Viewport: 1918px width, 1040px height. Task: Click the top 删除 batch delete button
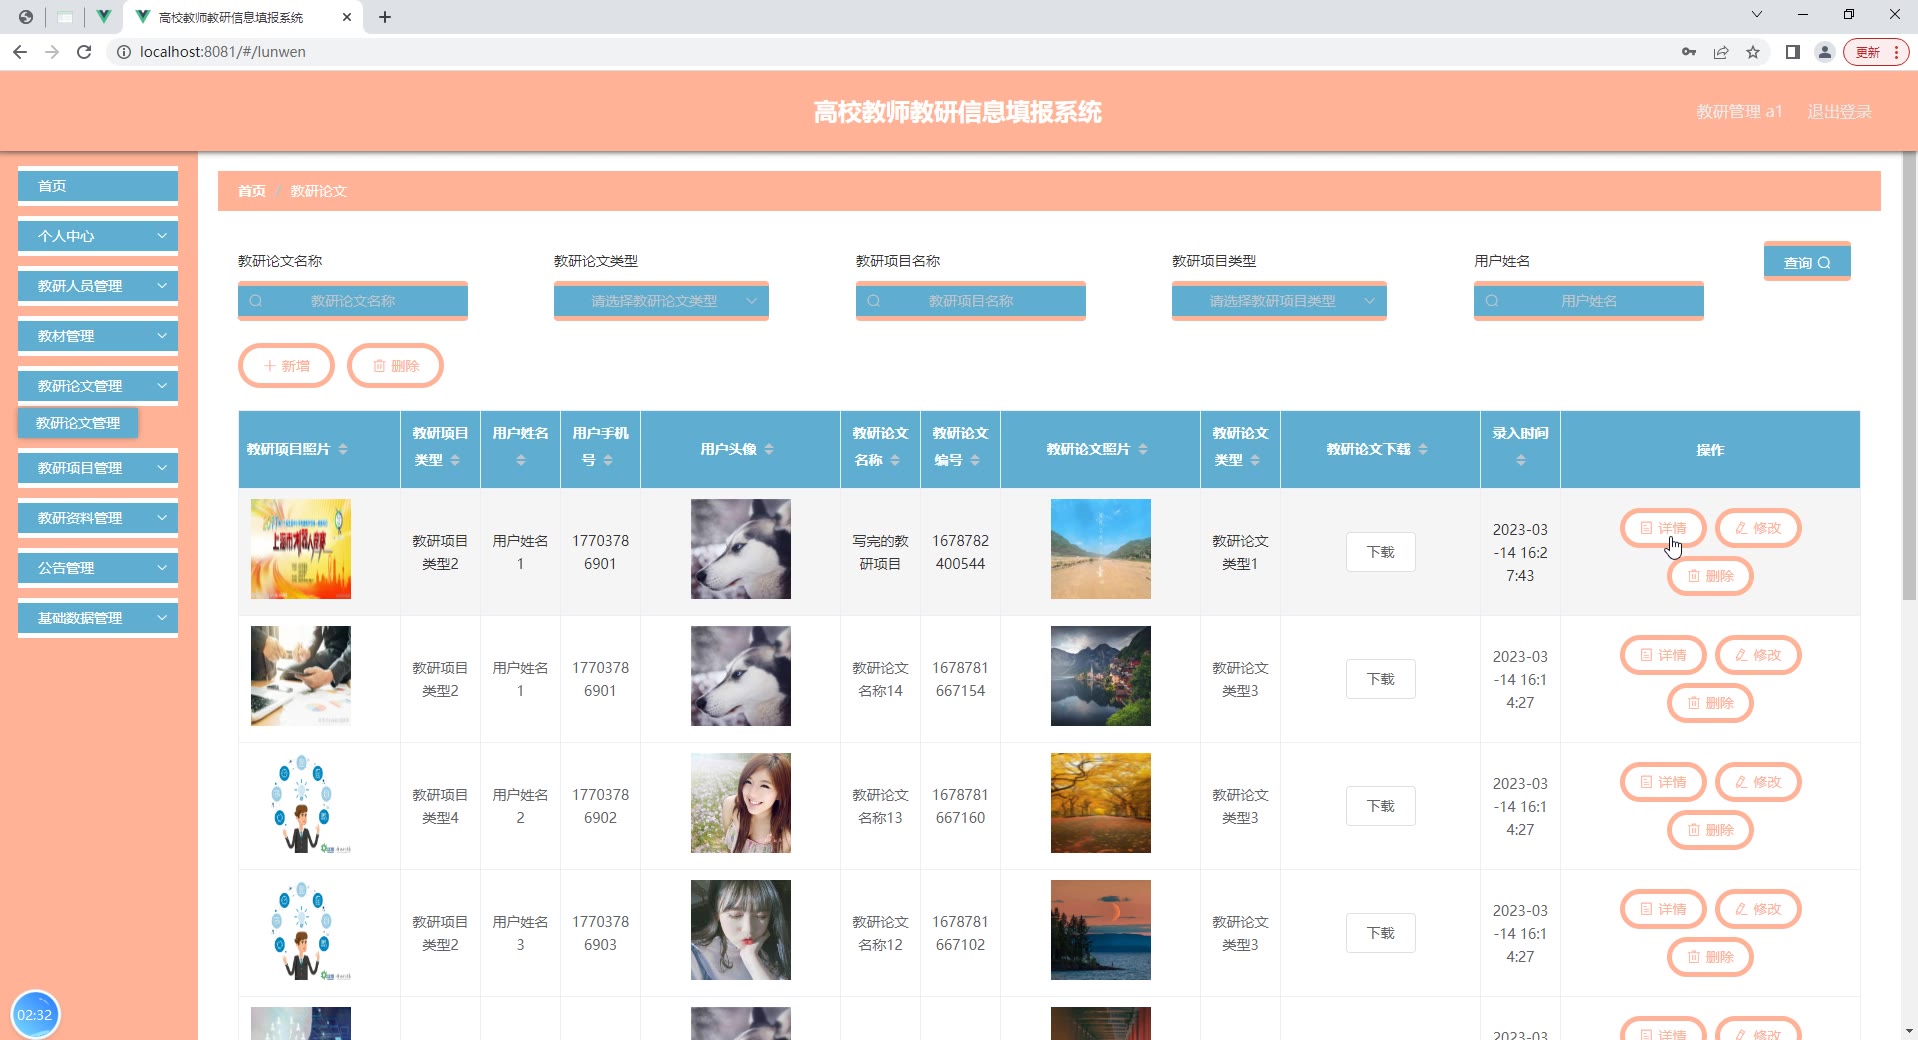395,366
